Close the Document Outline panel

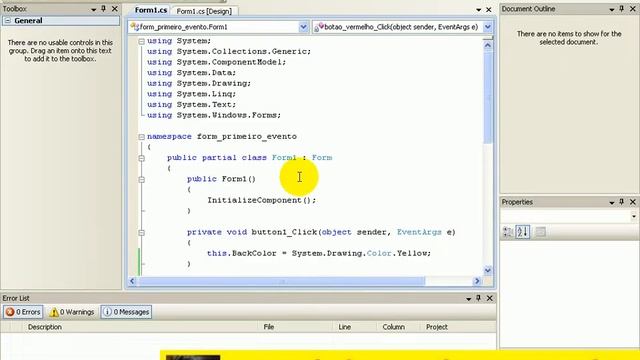633,9
